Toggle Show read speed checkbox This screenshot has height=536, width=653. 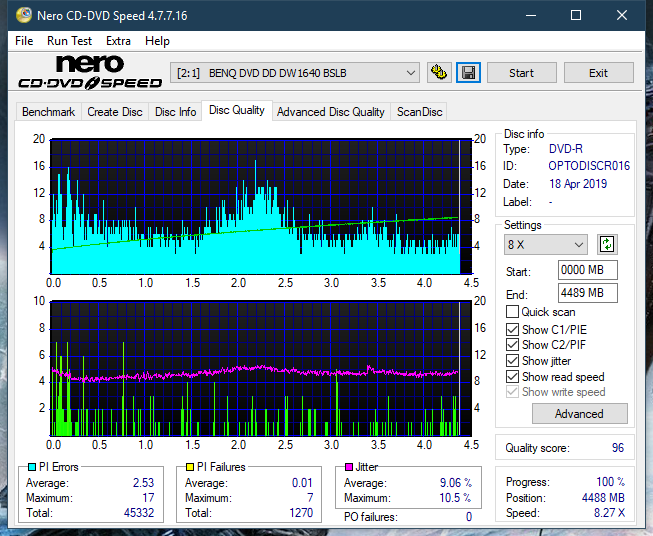point(512,376)
